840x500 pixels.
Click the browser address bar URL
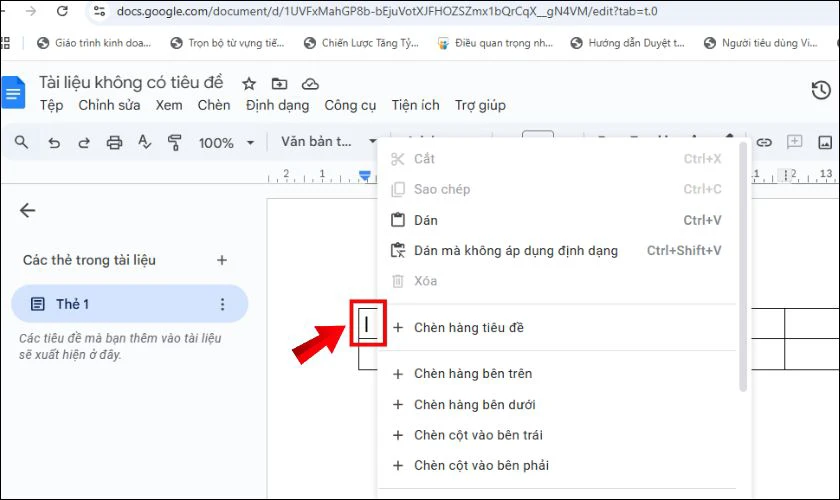(x=387, y=11)
